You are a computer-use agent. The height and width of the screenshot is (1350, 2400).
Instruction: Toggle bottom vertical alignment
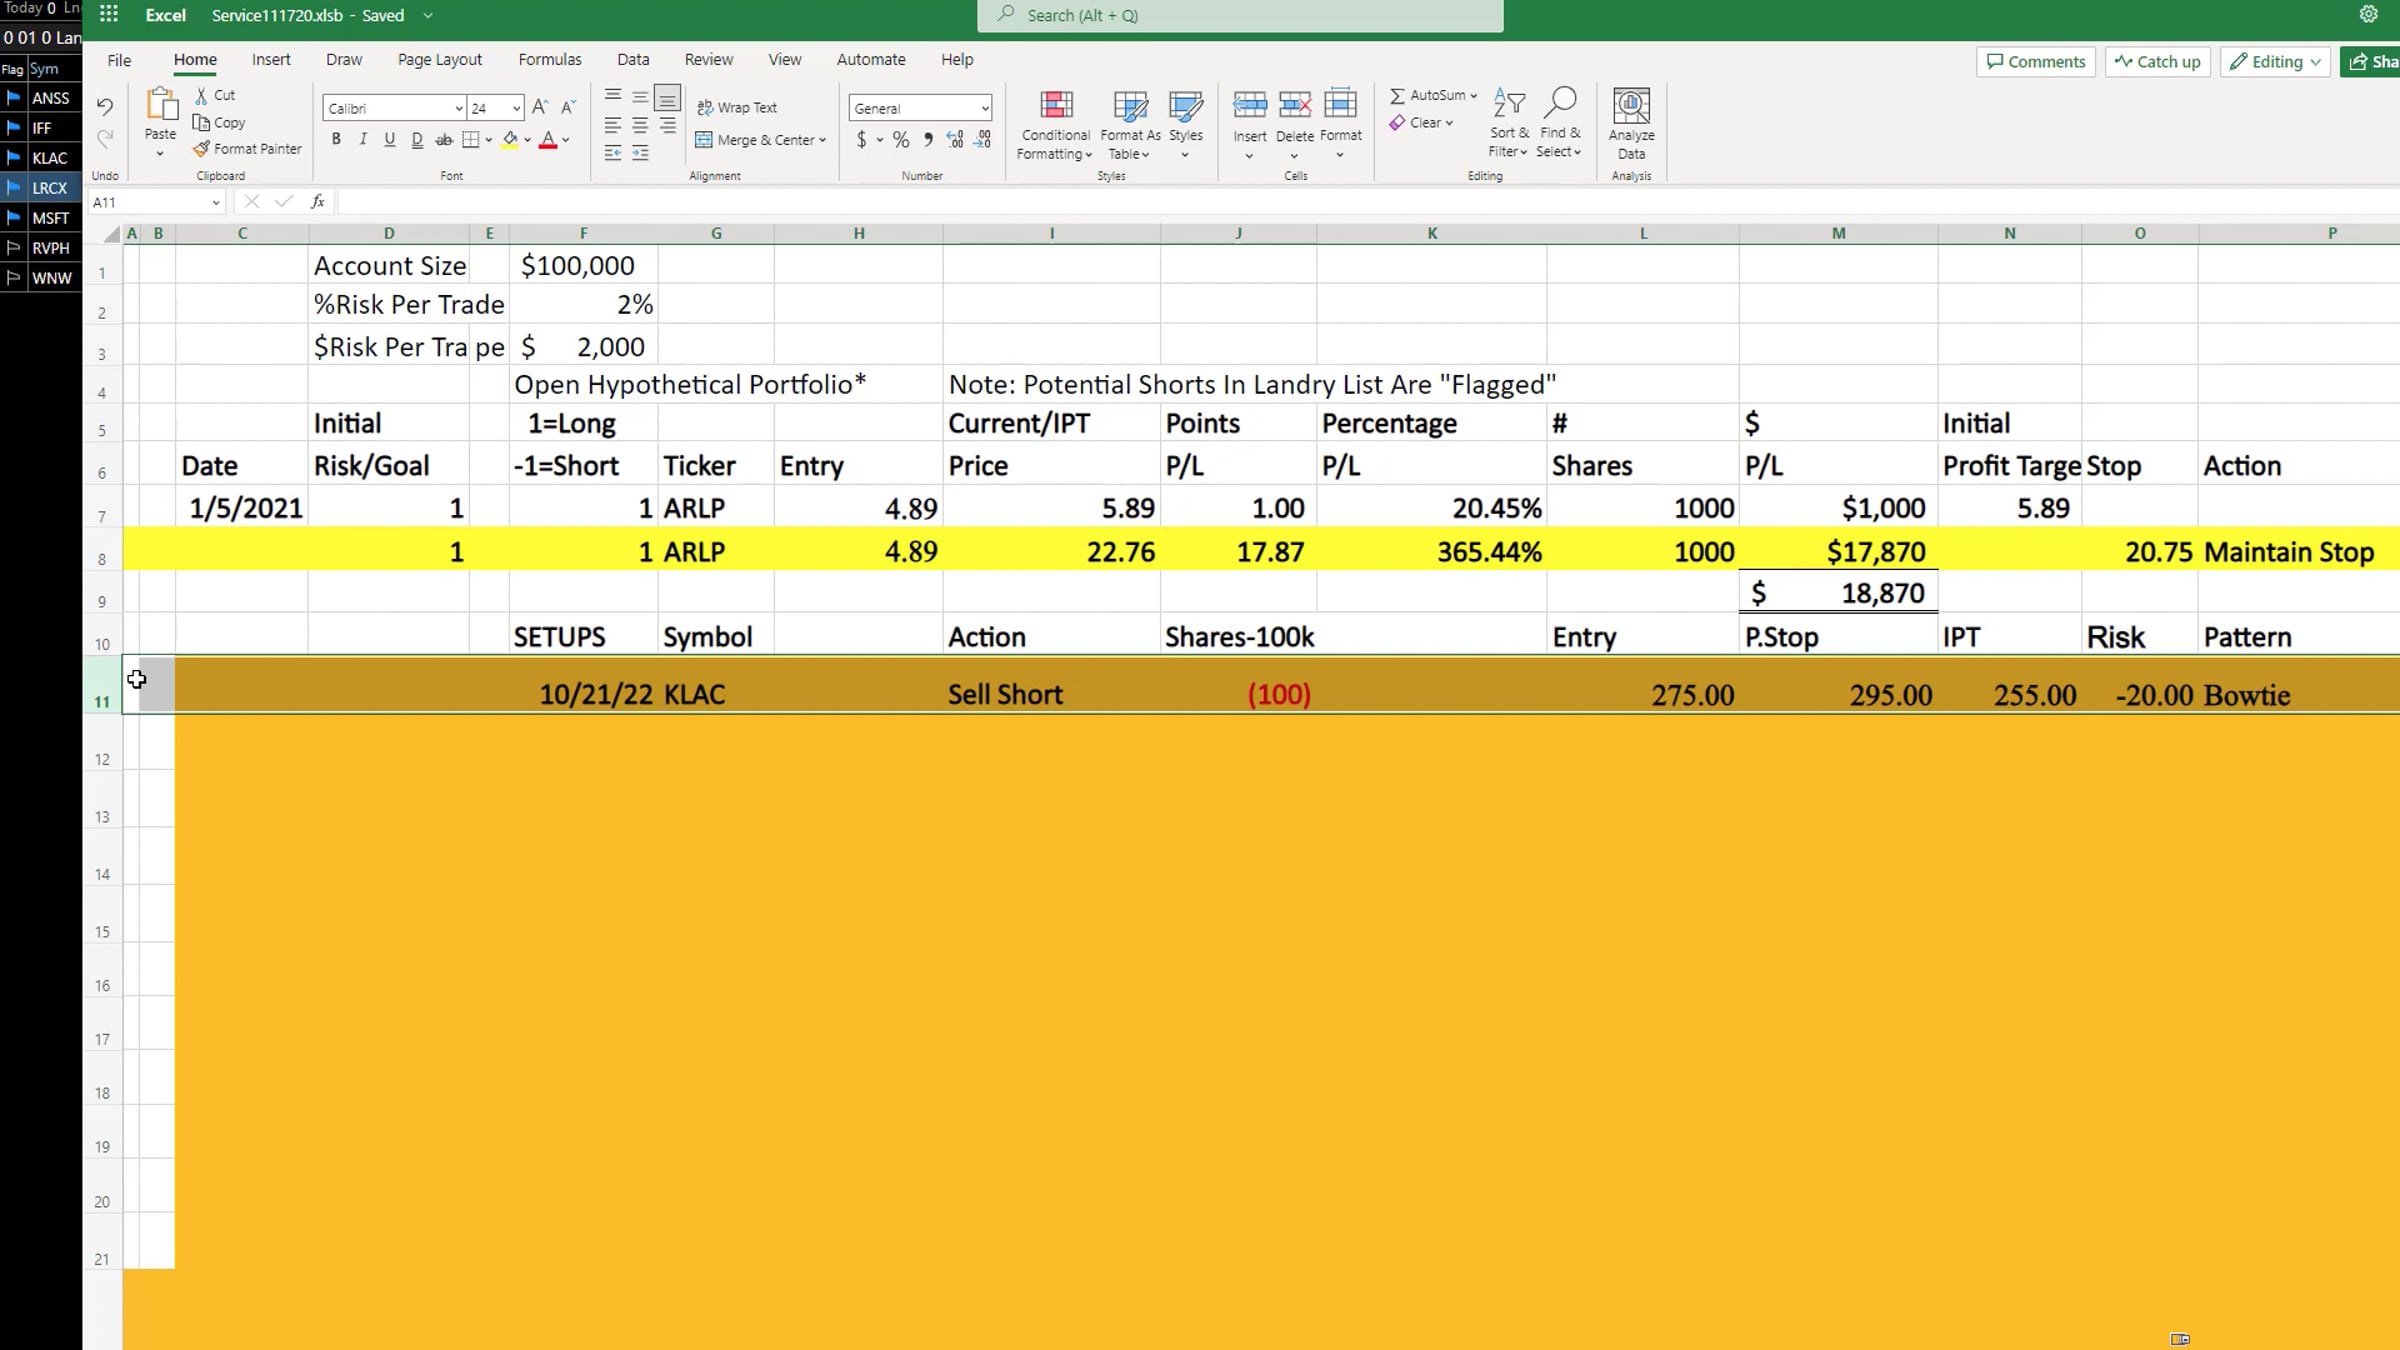coord(667,98)
